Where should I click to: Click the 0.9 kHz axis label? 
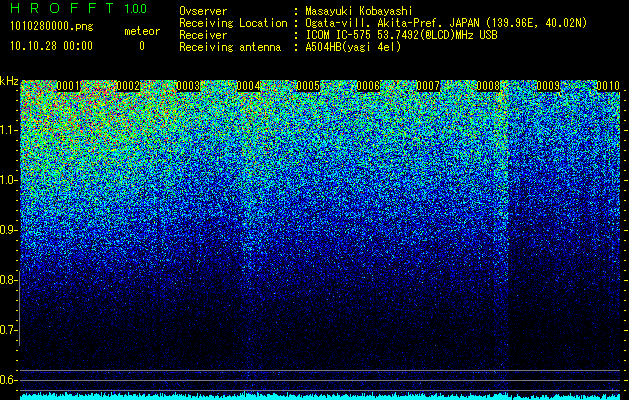click(x=9, y=230)
